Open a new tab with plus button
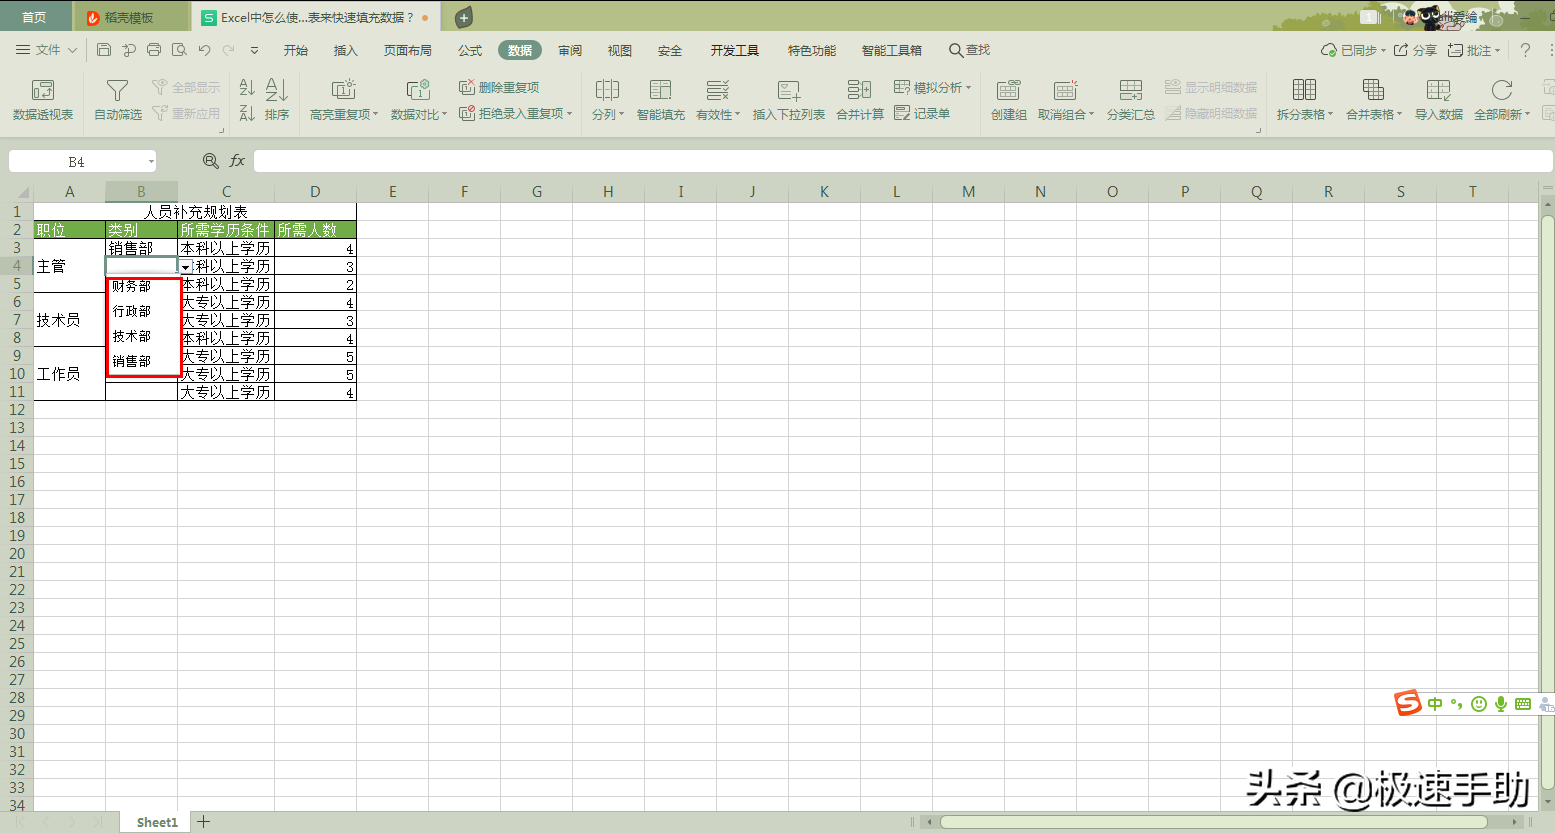Image resolution: width=1555 pixels, height=833 pixels. 464,17
